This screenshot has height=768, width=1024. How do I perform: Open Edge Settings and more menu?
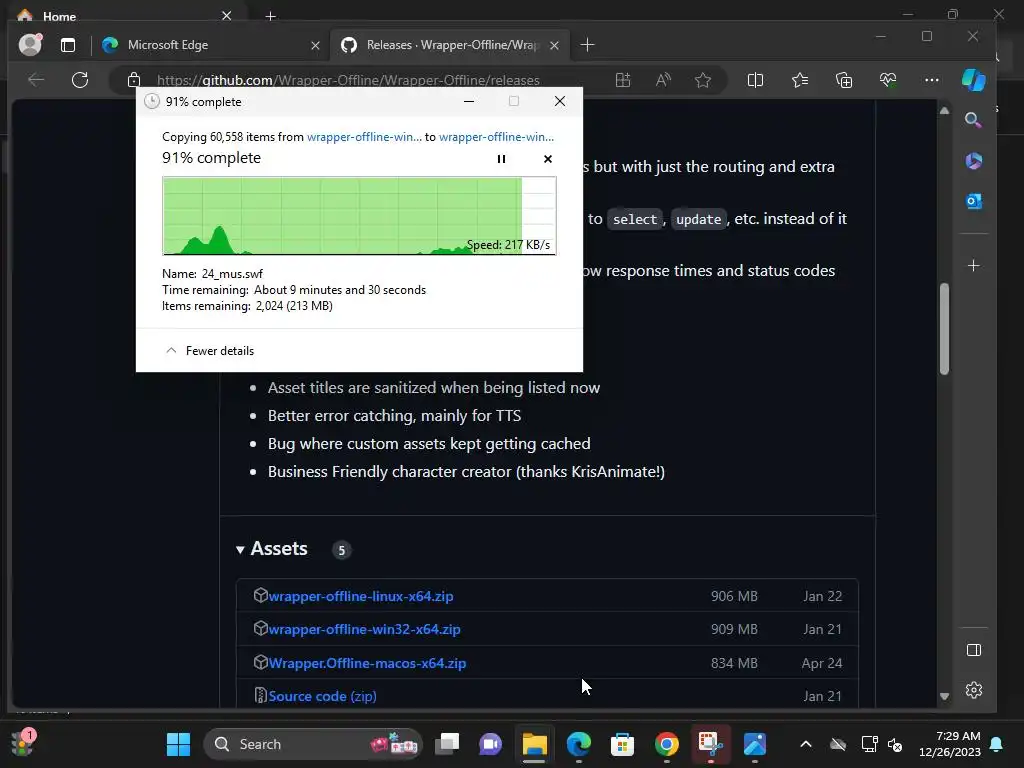(932, 80)
